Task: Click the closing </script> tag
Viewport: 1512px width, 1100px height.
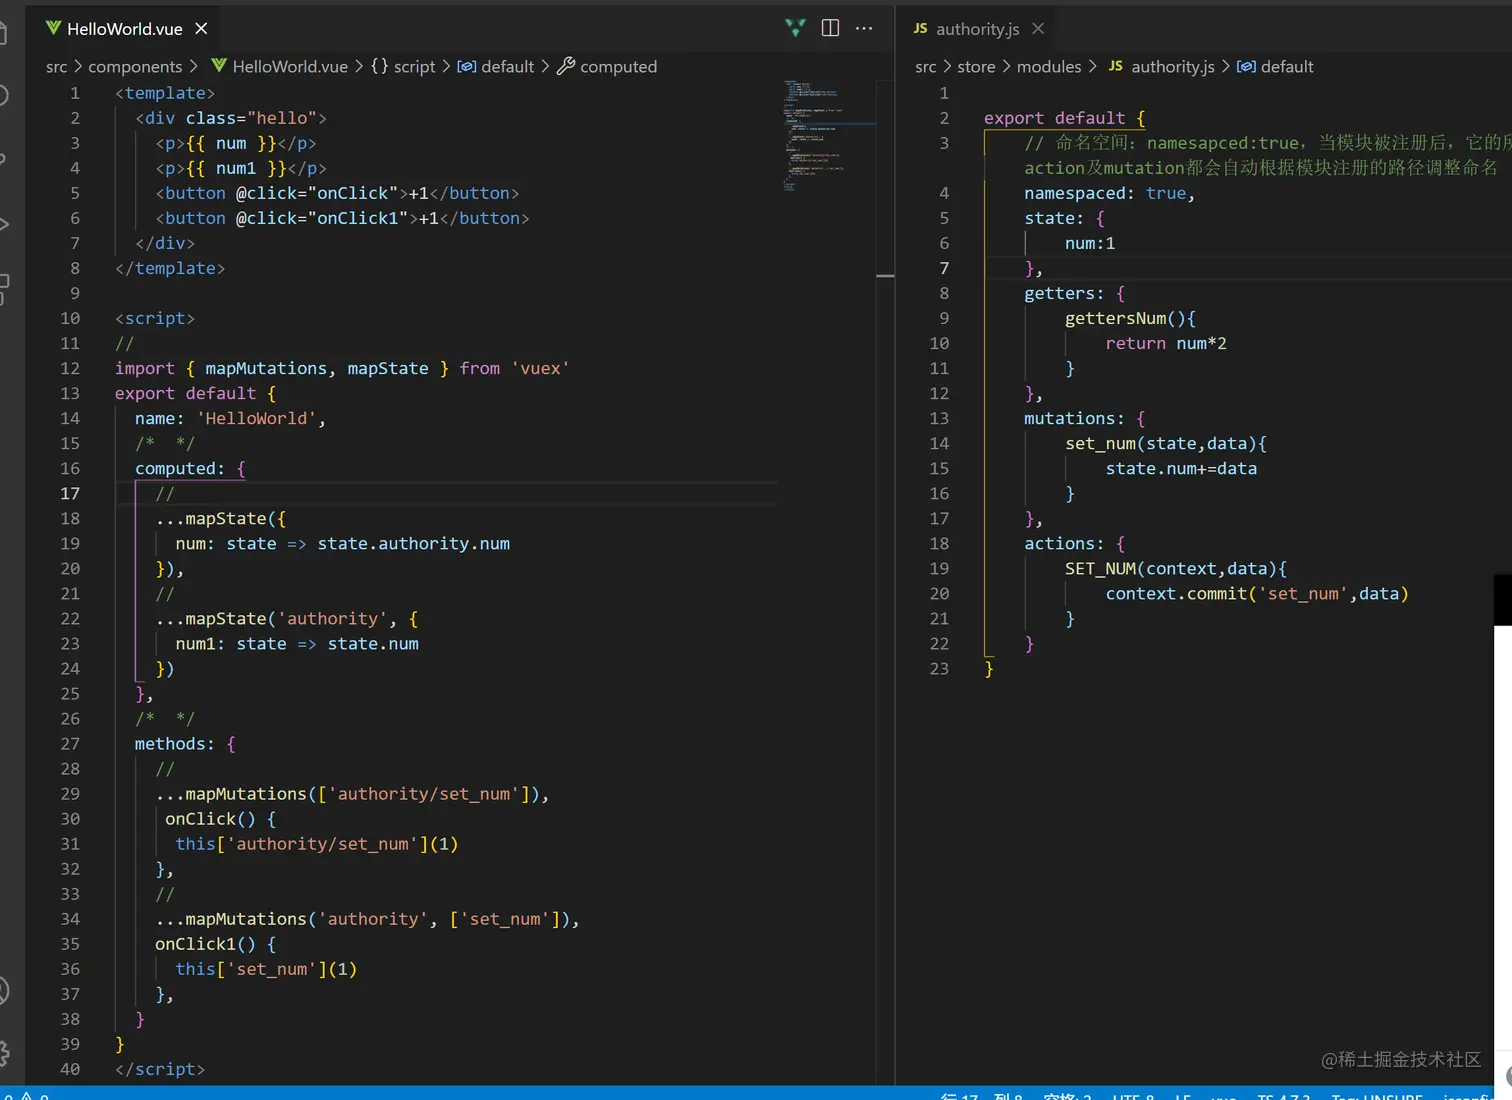Action: [160, 1069]
